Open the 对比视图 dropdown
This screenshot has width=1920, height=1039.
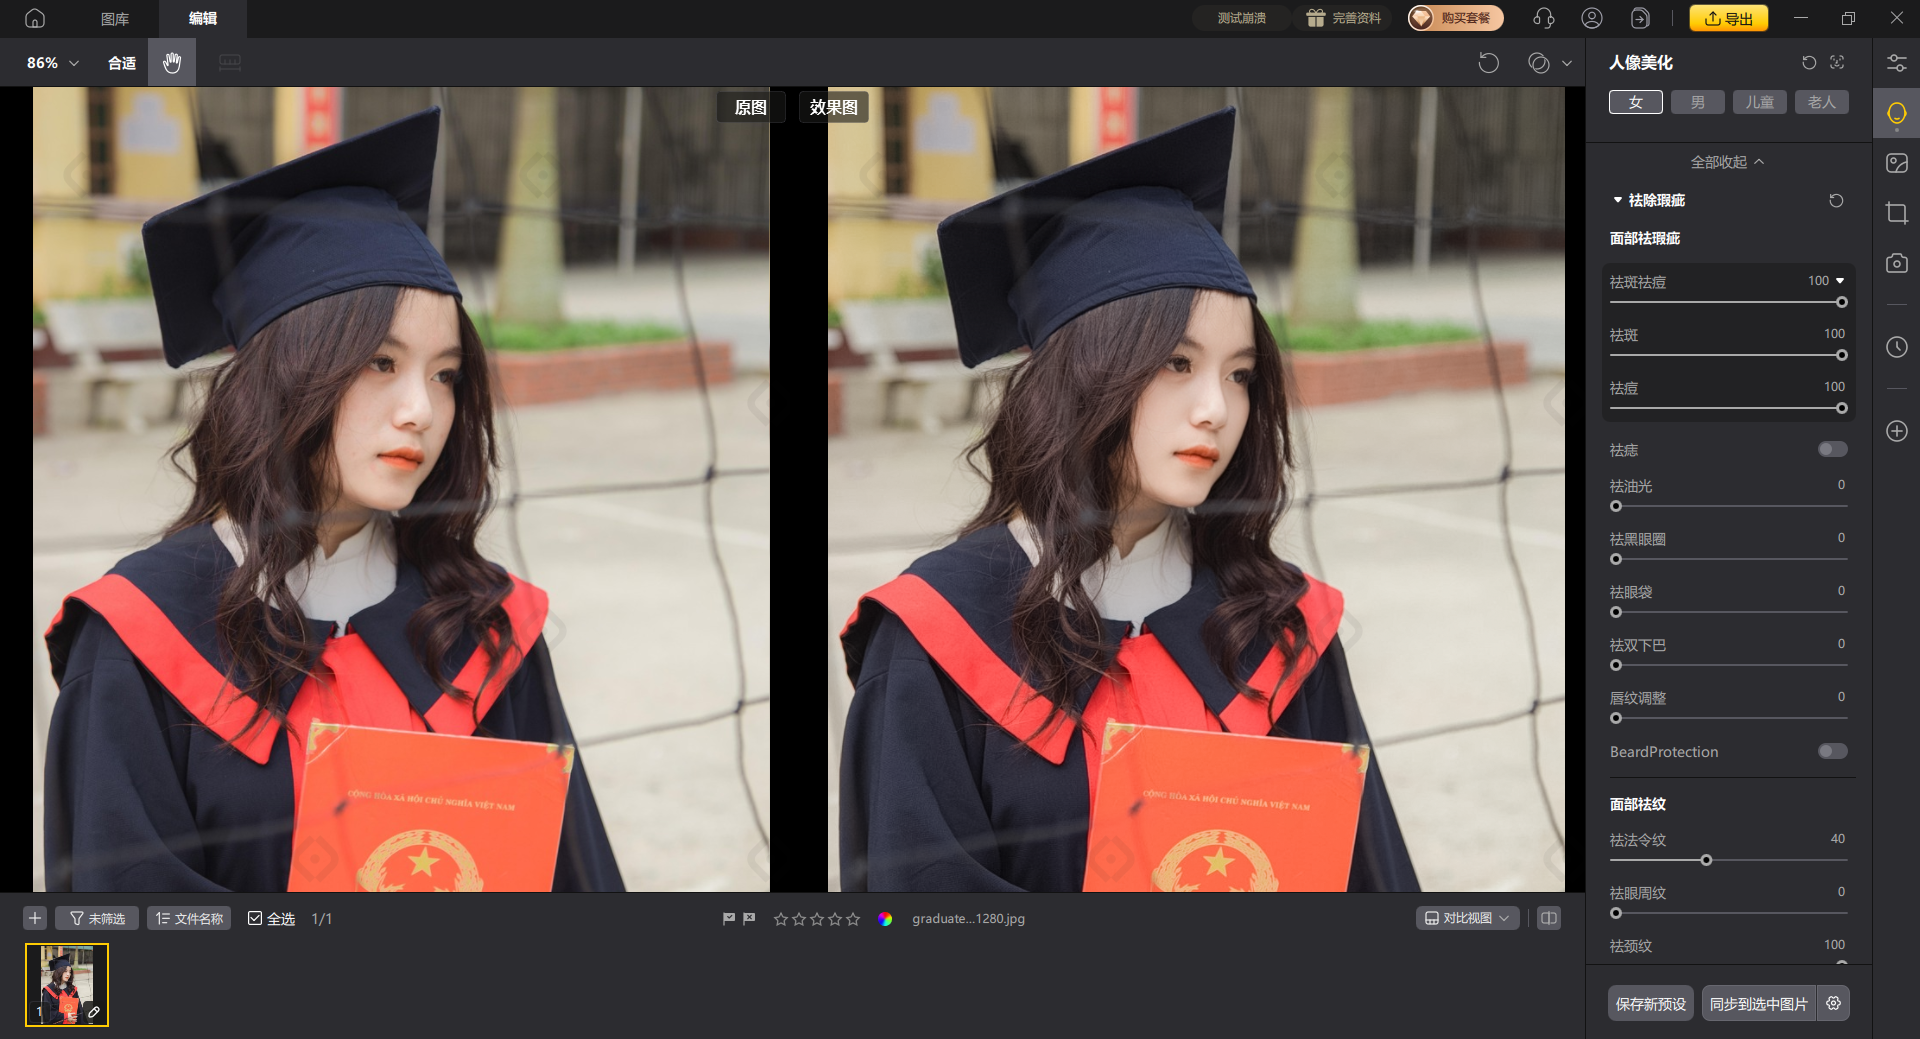[x=1467, y=918]
